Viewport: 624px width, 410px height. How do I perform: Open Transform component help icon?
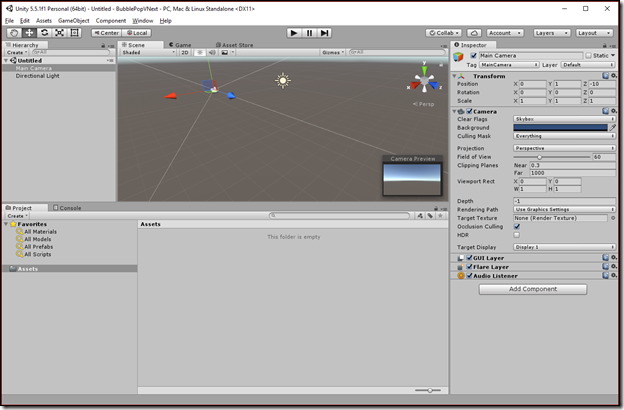[606, 76]
